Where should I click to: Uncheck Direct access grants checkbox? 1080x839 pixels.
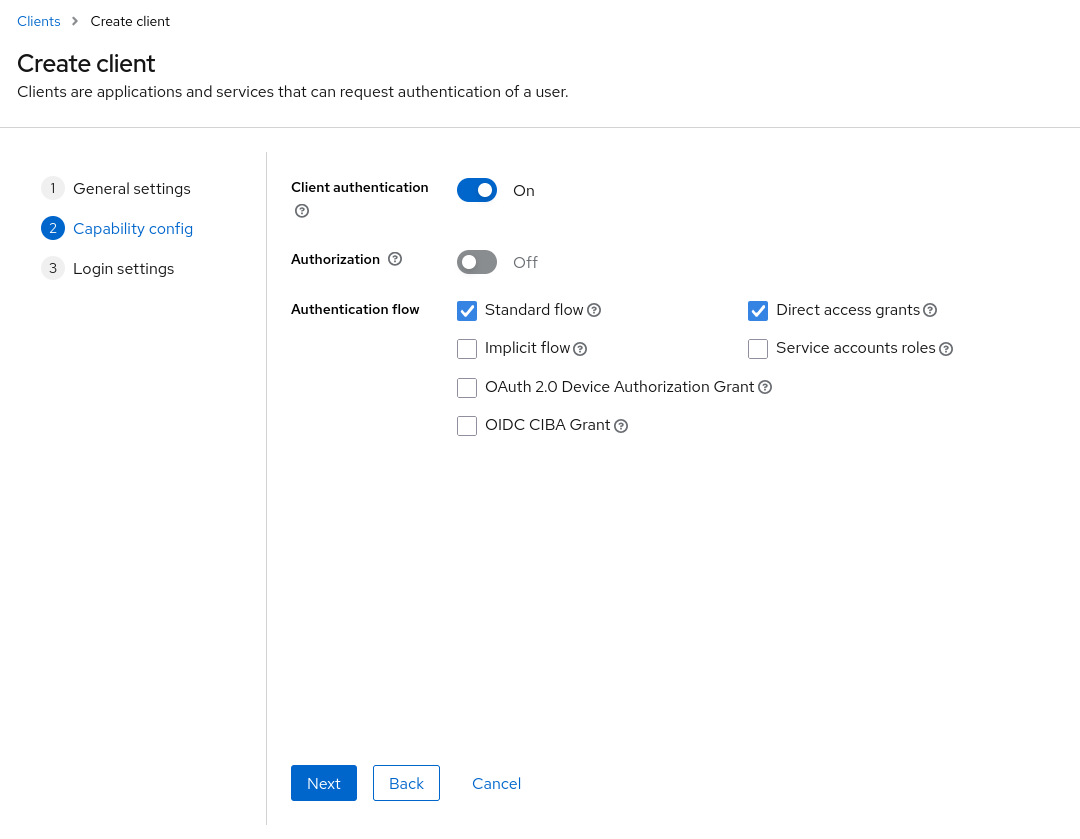(x=758, y=311)
